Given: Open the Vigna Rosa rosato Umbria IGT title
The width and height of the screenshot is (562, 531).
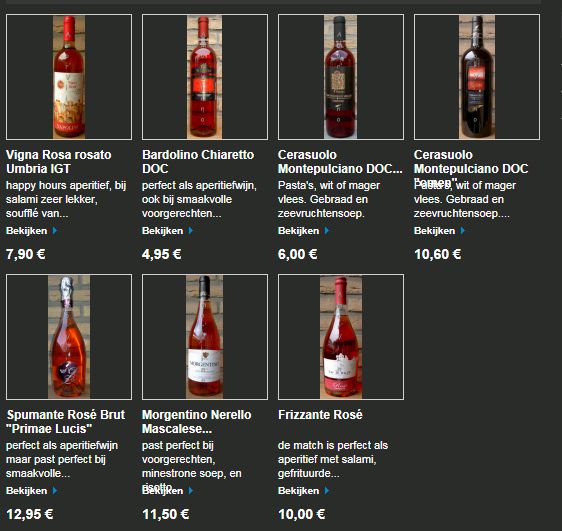Looking at the screenshot, I should pyautogui.click(x=59, y=162).
